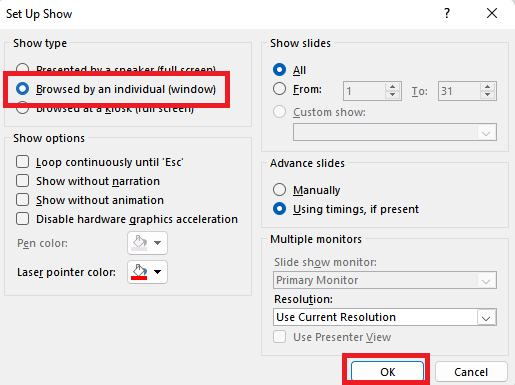
Task: Enable Loop continuously until 'Esc' checkbox
Action: [22, 162]
